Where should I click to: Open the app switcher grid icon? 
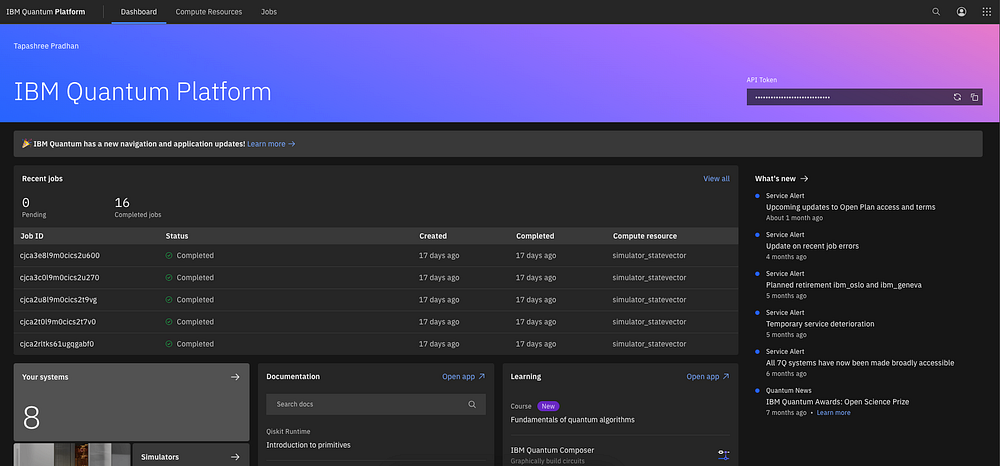tap(987, 11)
